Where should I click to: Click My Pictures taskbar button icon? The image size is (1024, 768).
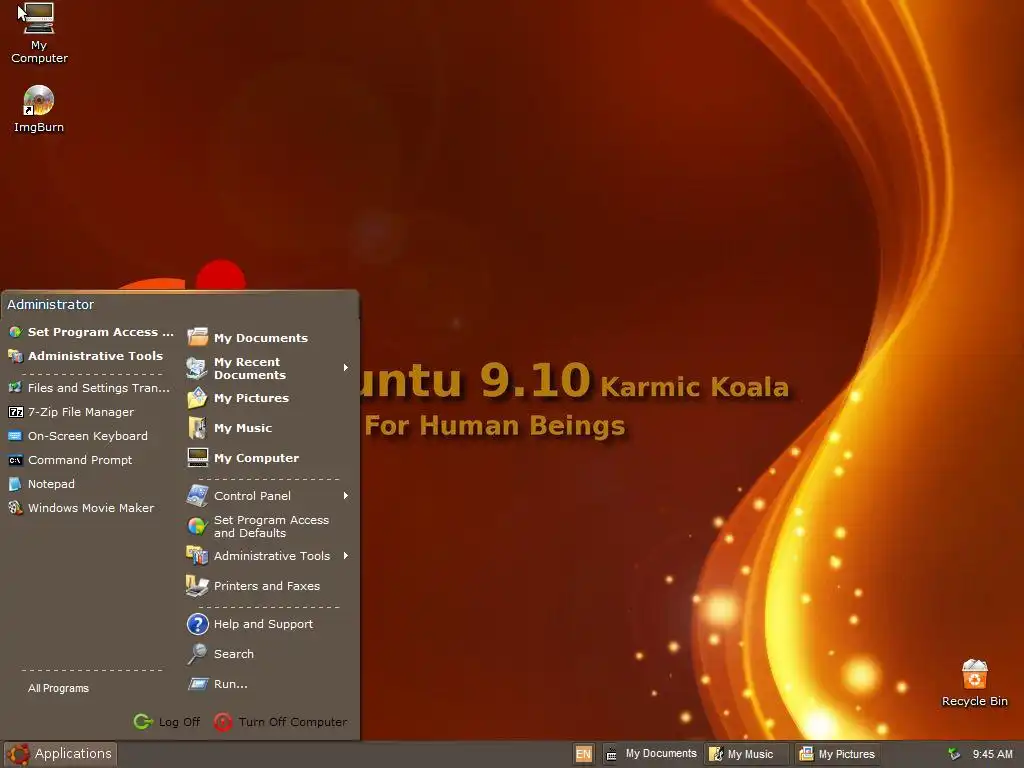click(x=807, y=754)
